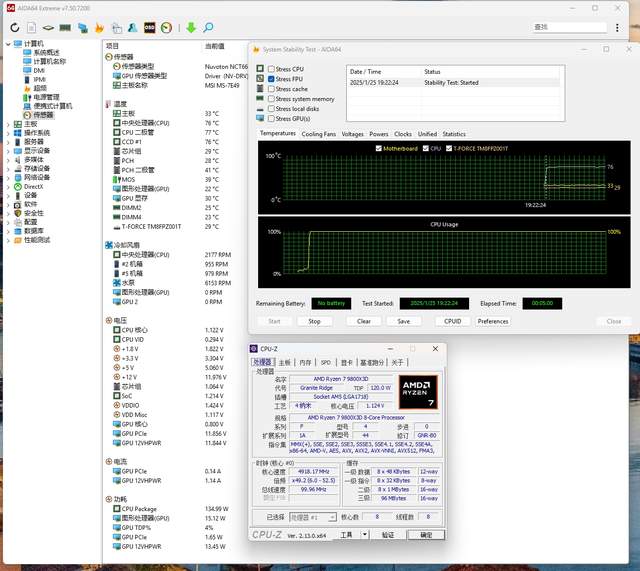This screenshot has height=571, width=640.
Task: Collapse the 计算机 tree node arrow
Action: 8,44
